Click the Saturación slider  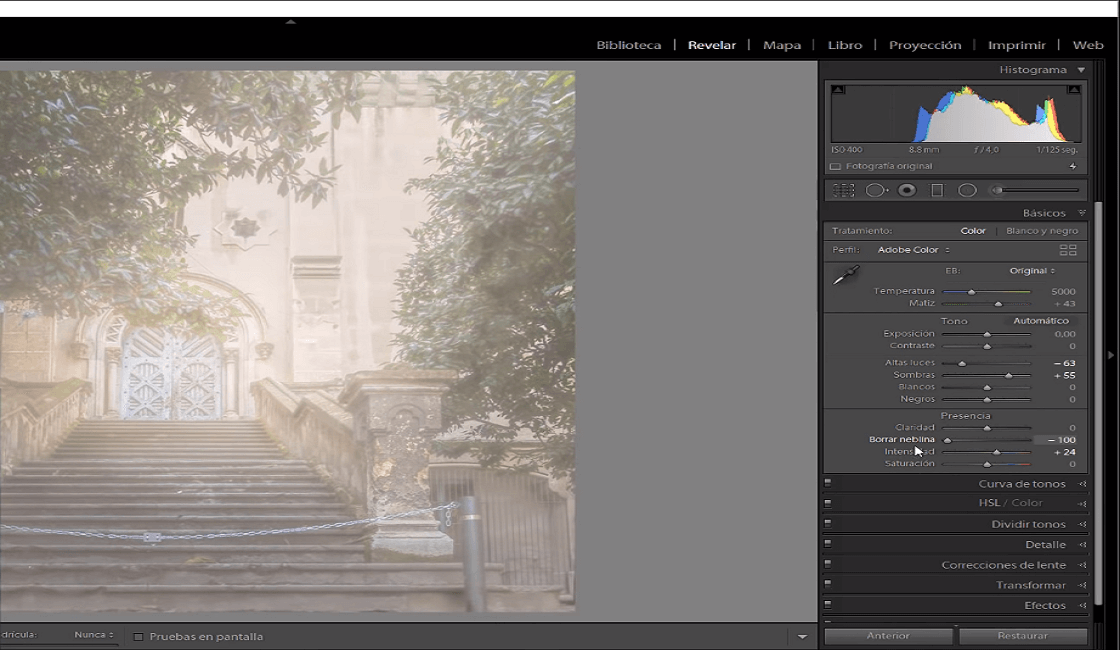986,464
